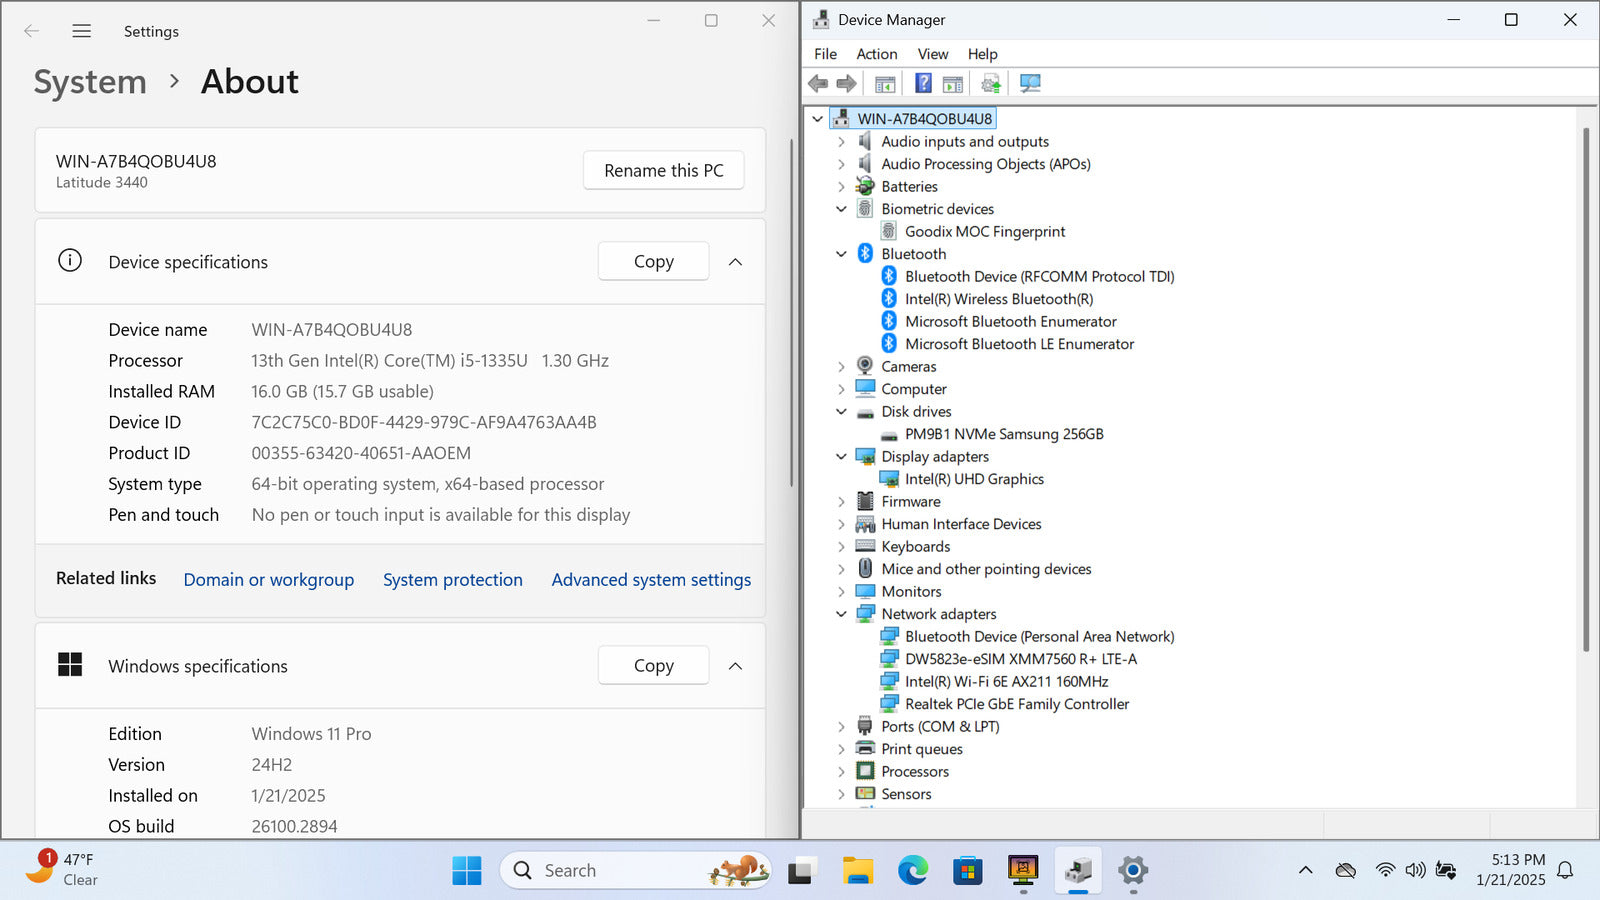Expand the Processors node
The image size is (1600, 900).
841,772
